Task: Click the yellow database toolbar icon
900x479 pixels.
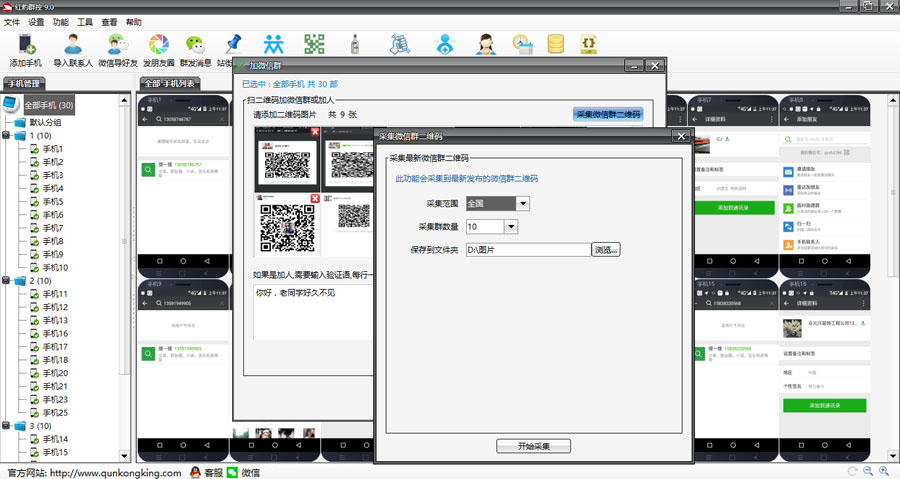Action: point(556,44)
